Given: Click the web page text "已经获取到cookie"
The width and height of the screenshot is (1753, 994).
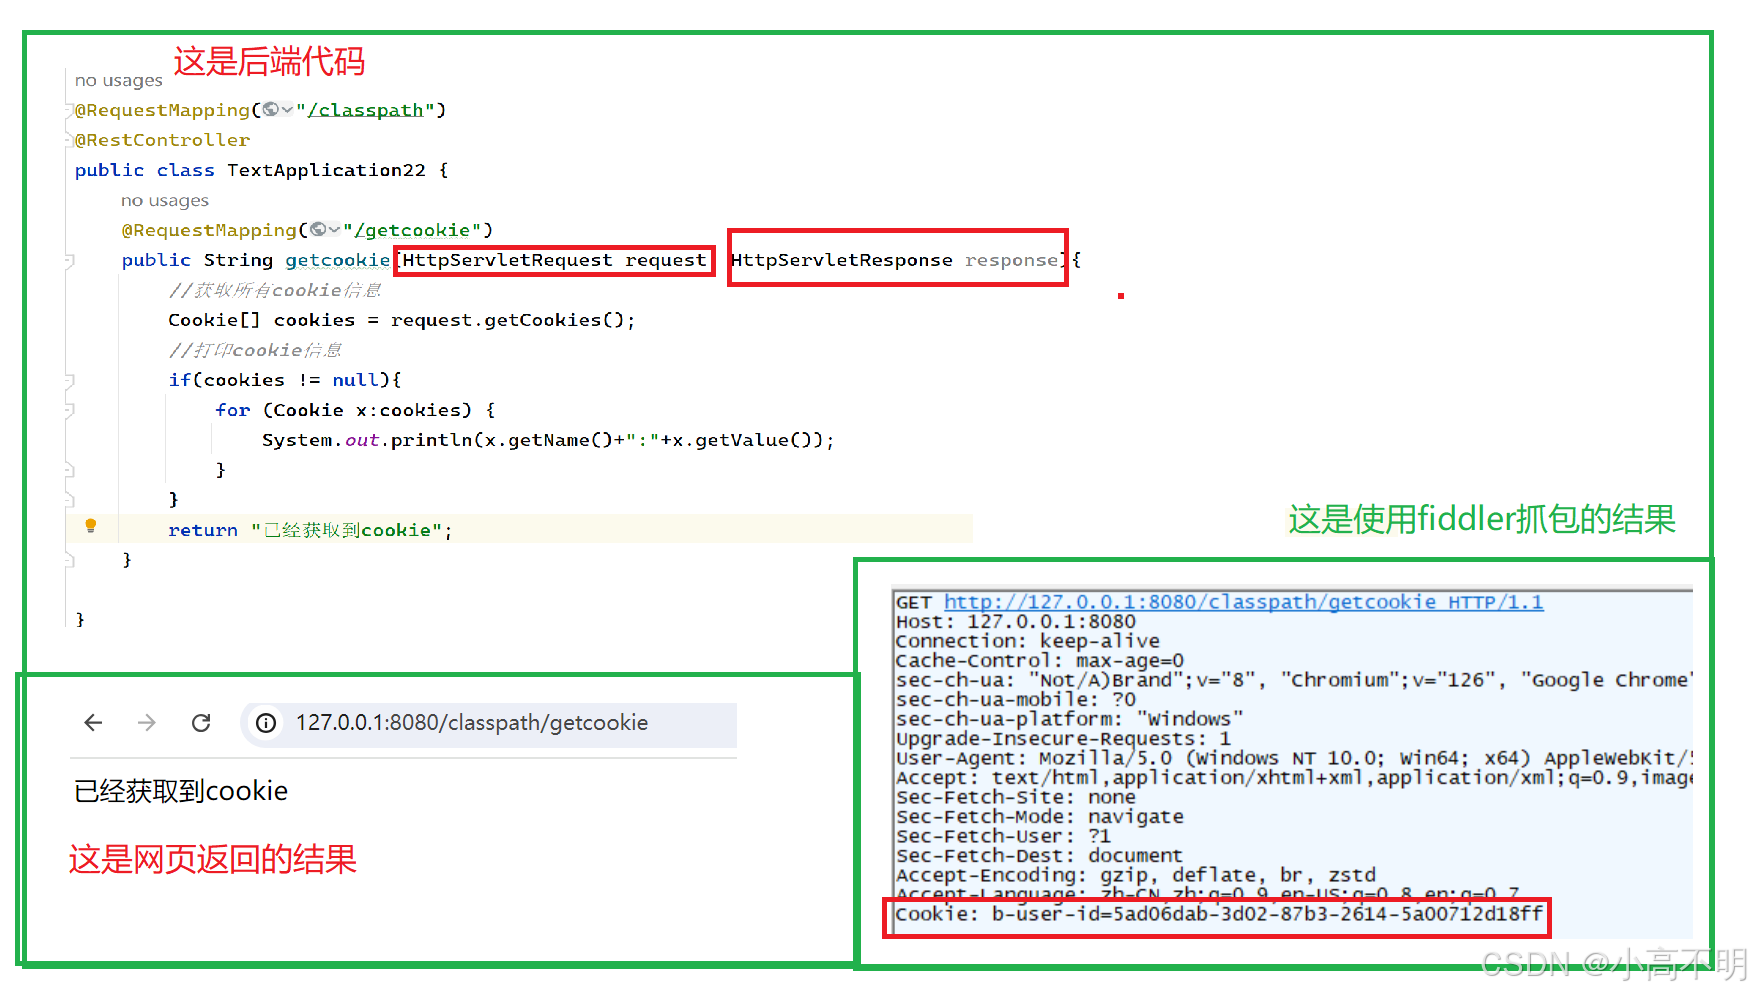Looking at the screenshot, I should pos(181,791).
